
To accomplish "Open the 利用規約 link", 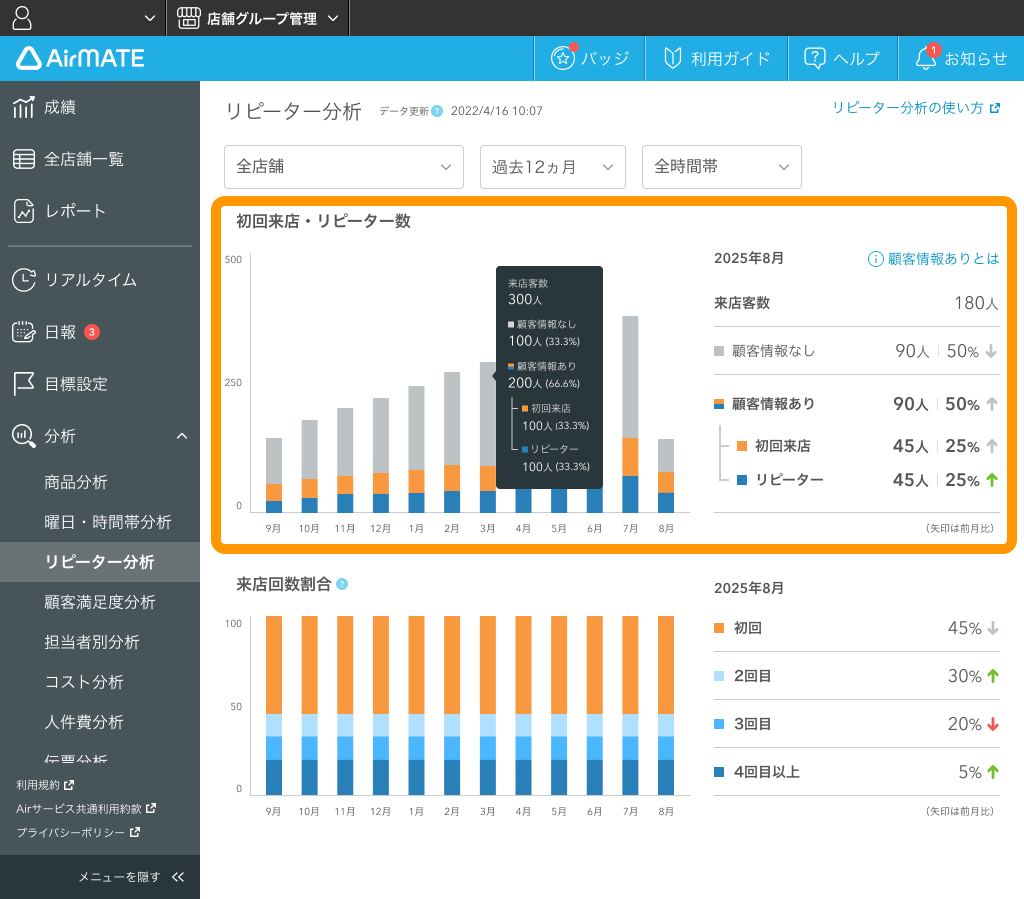I will click(45, 785).
